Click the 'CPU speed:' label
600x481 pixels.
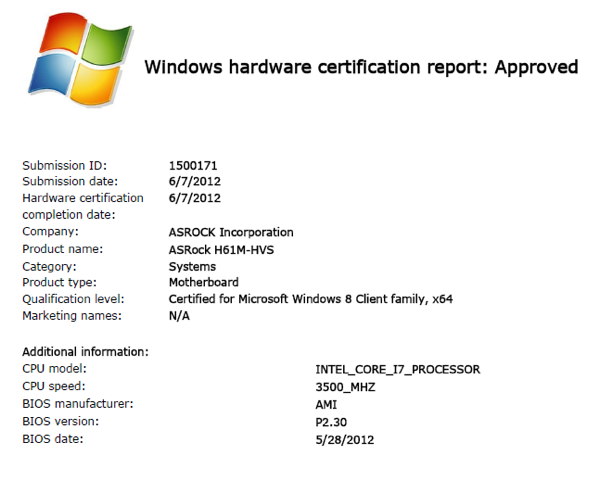tap(54, 386)
